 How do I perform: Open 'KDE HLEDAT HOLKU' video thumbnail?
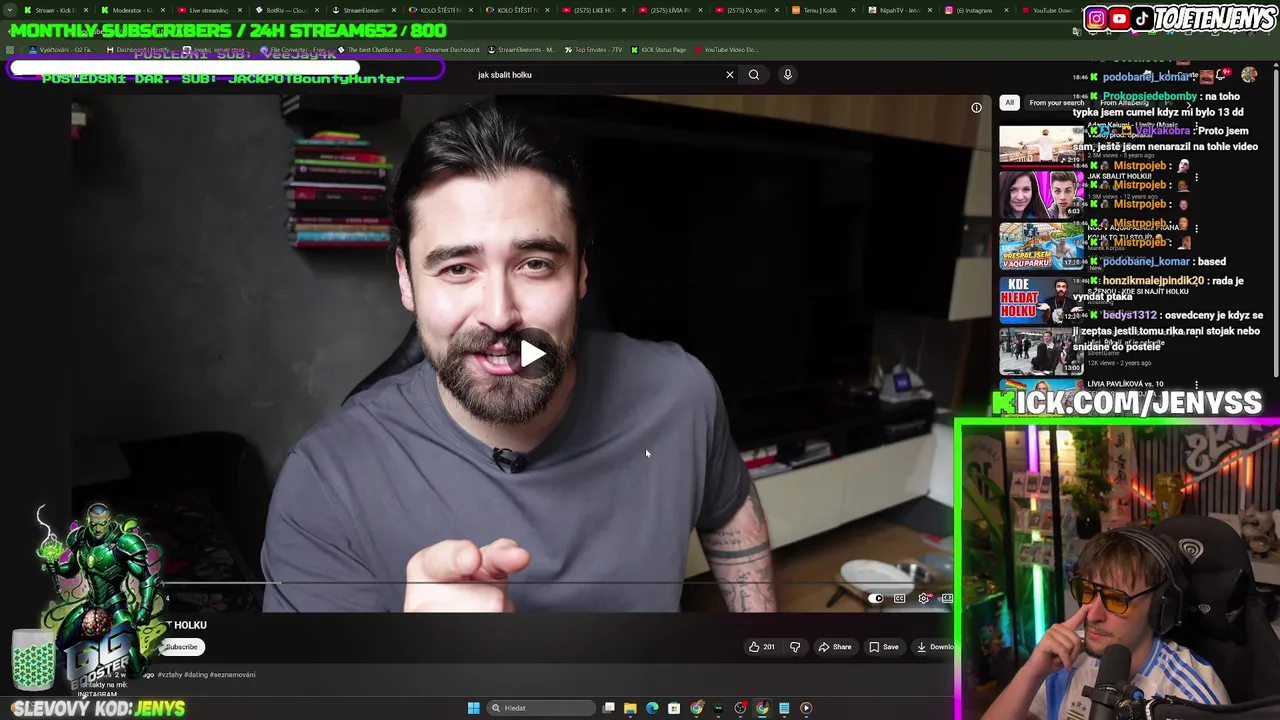pyautogui.click(x=1041, y=298)
